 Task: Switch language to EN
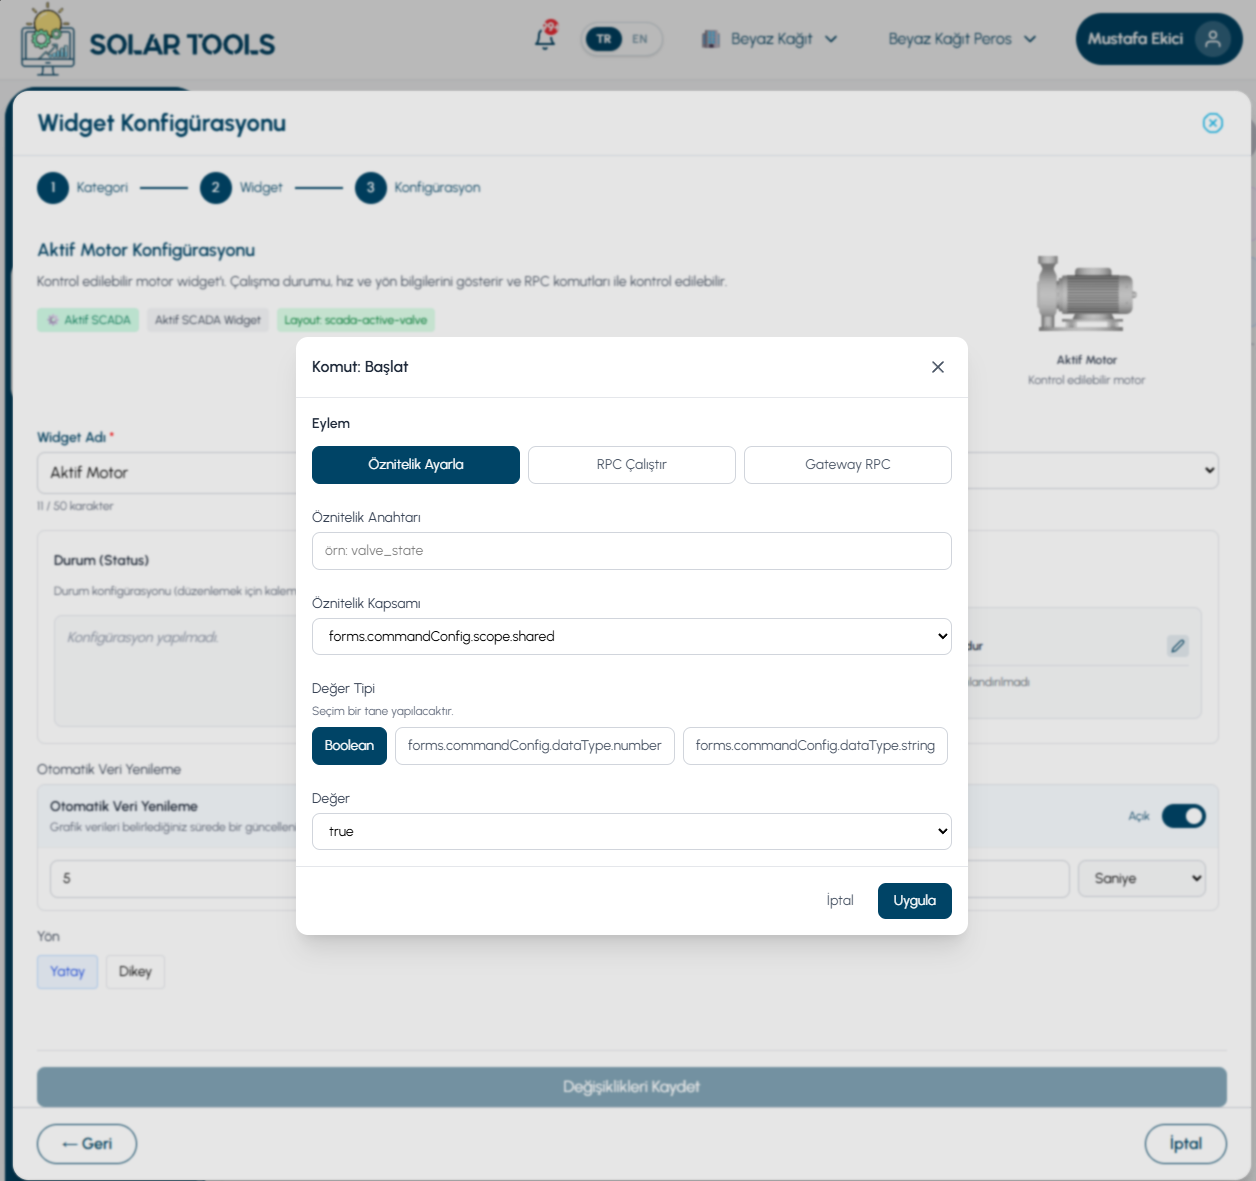click(x=640, y=39)
